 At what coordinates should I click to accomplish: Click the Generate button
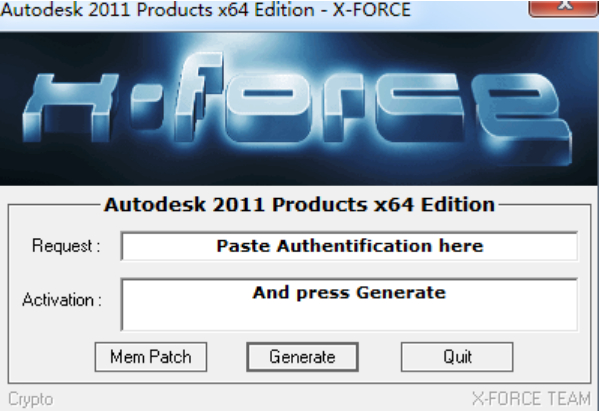point(302,357)
